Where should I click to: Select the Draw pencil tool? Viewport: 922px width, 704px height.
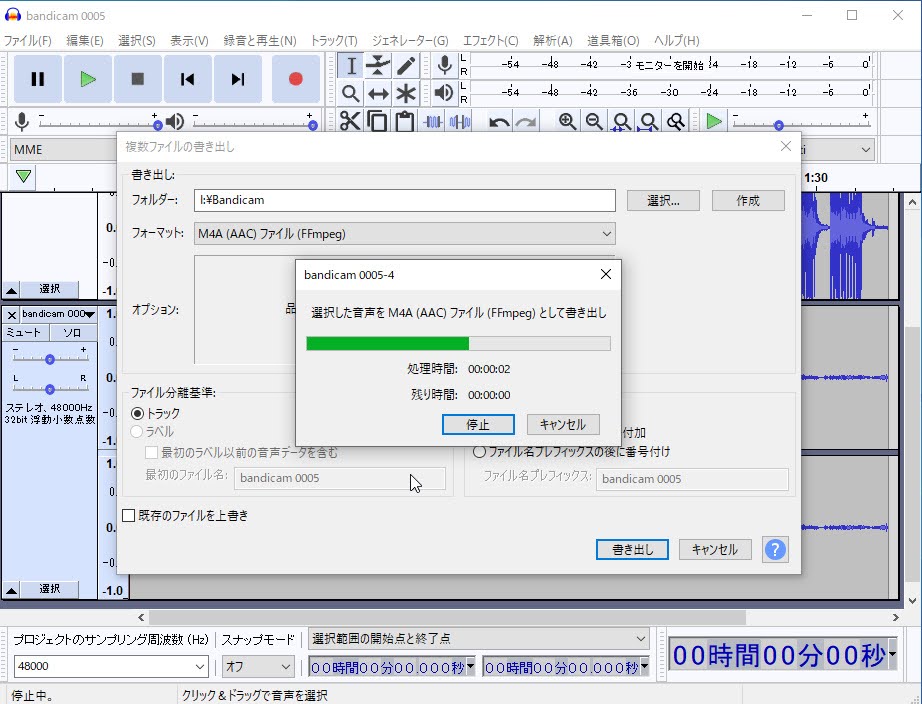pyautogui.click(x=406, y=66)
